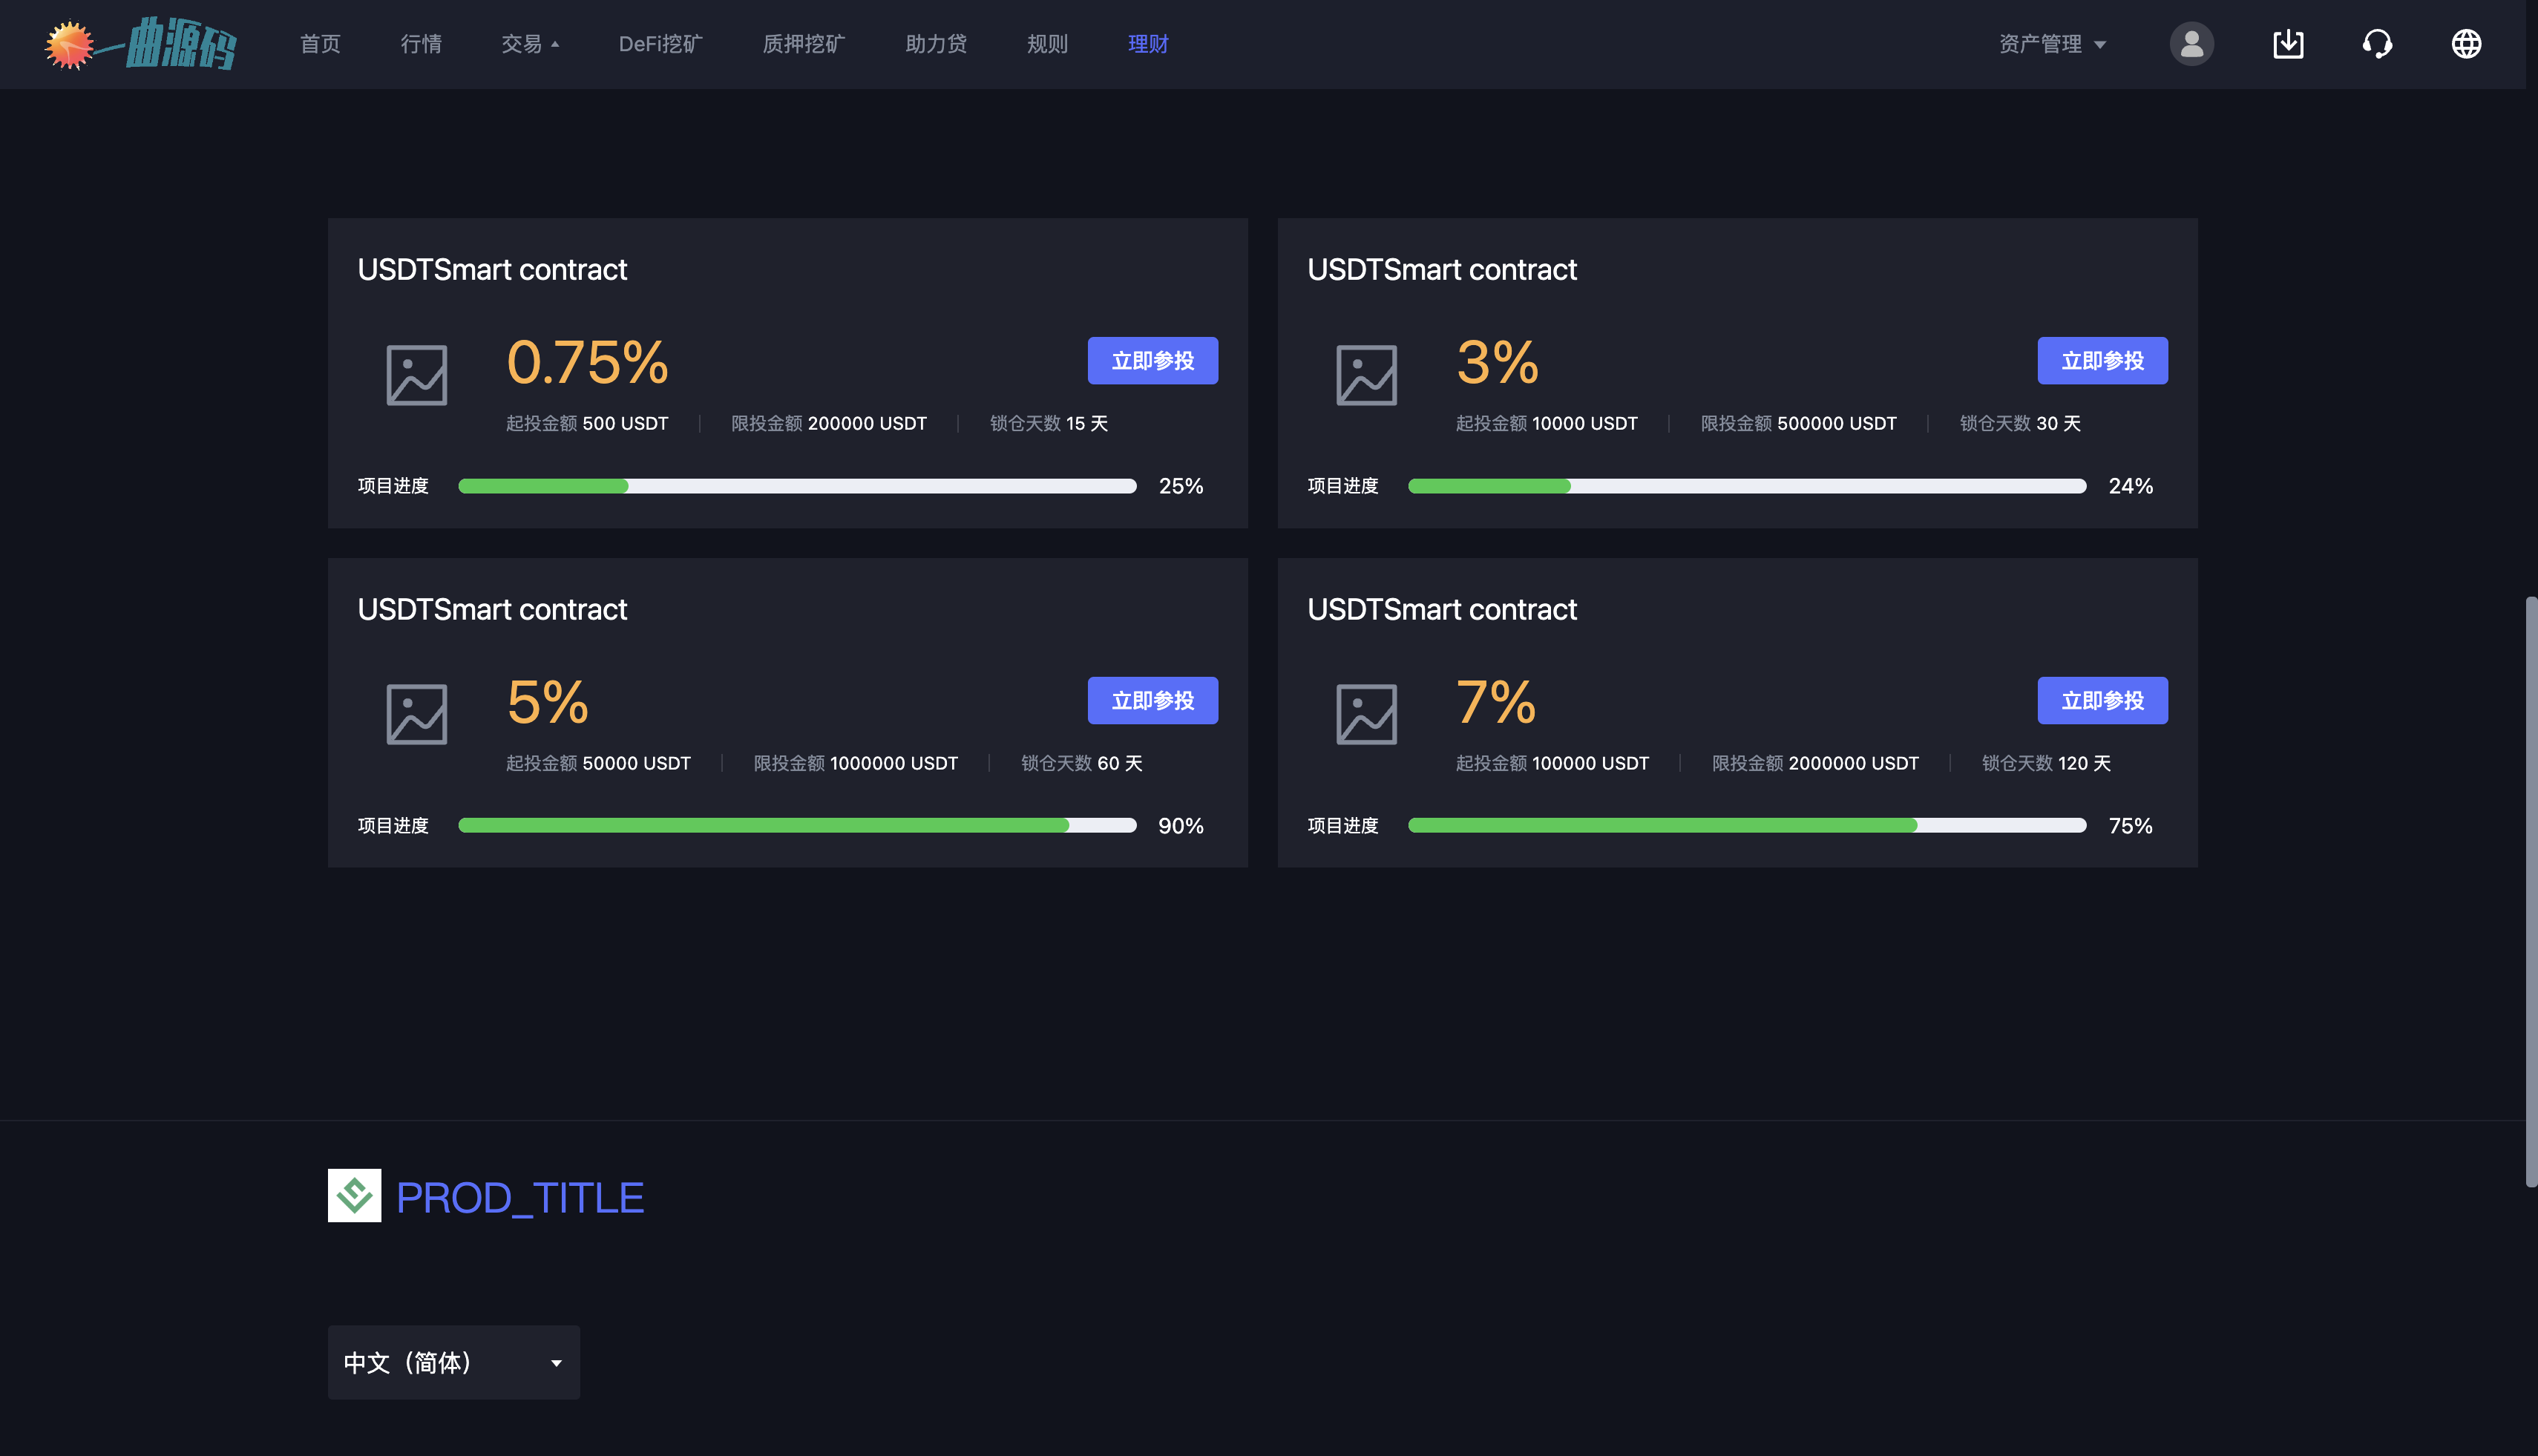The width and height of the screenshot is (2538, 1456).
Task: Click the user avatar profile icon
Action: pyautogui.click(x=2191, y=44)
